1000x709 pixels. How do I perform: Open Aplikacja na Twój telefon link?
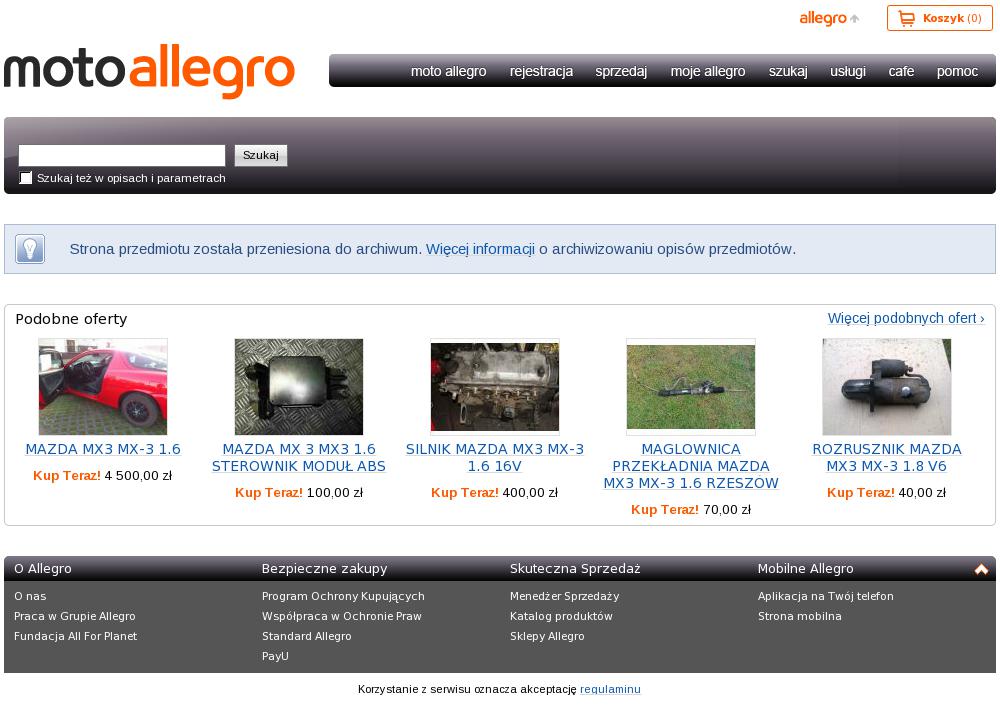point(825,596)
